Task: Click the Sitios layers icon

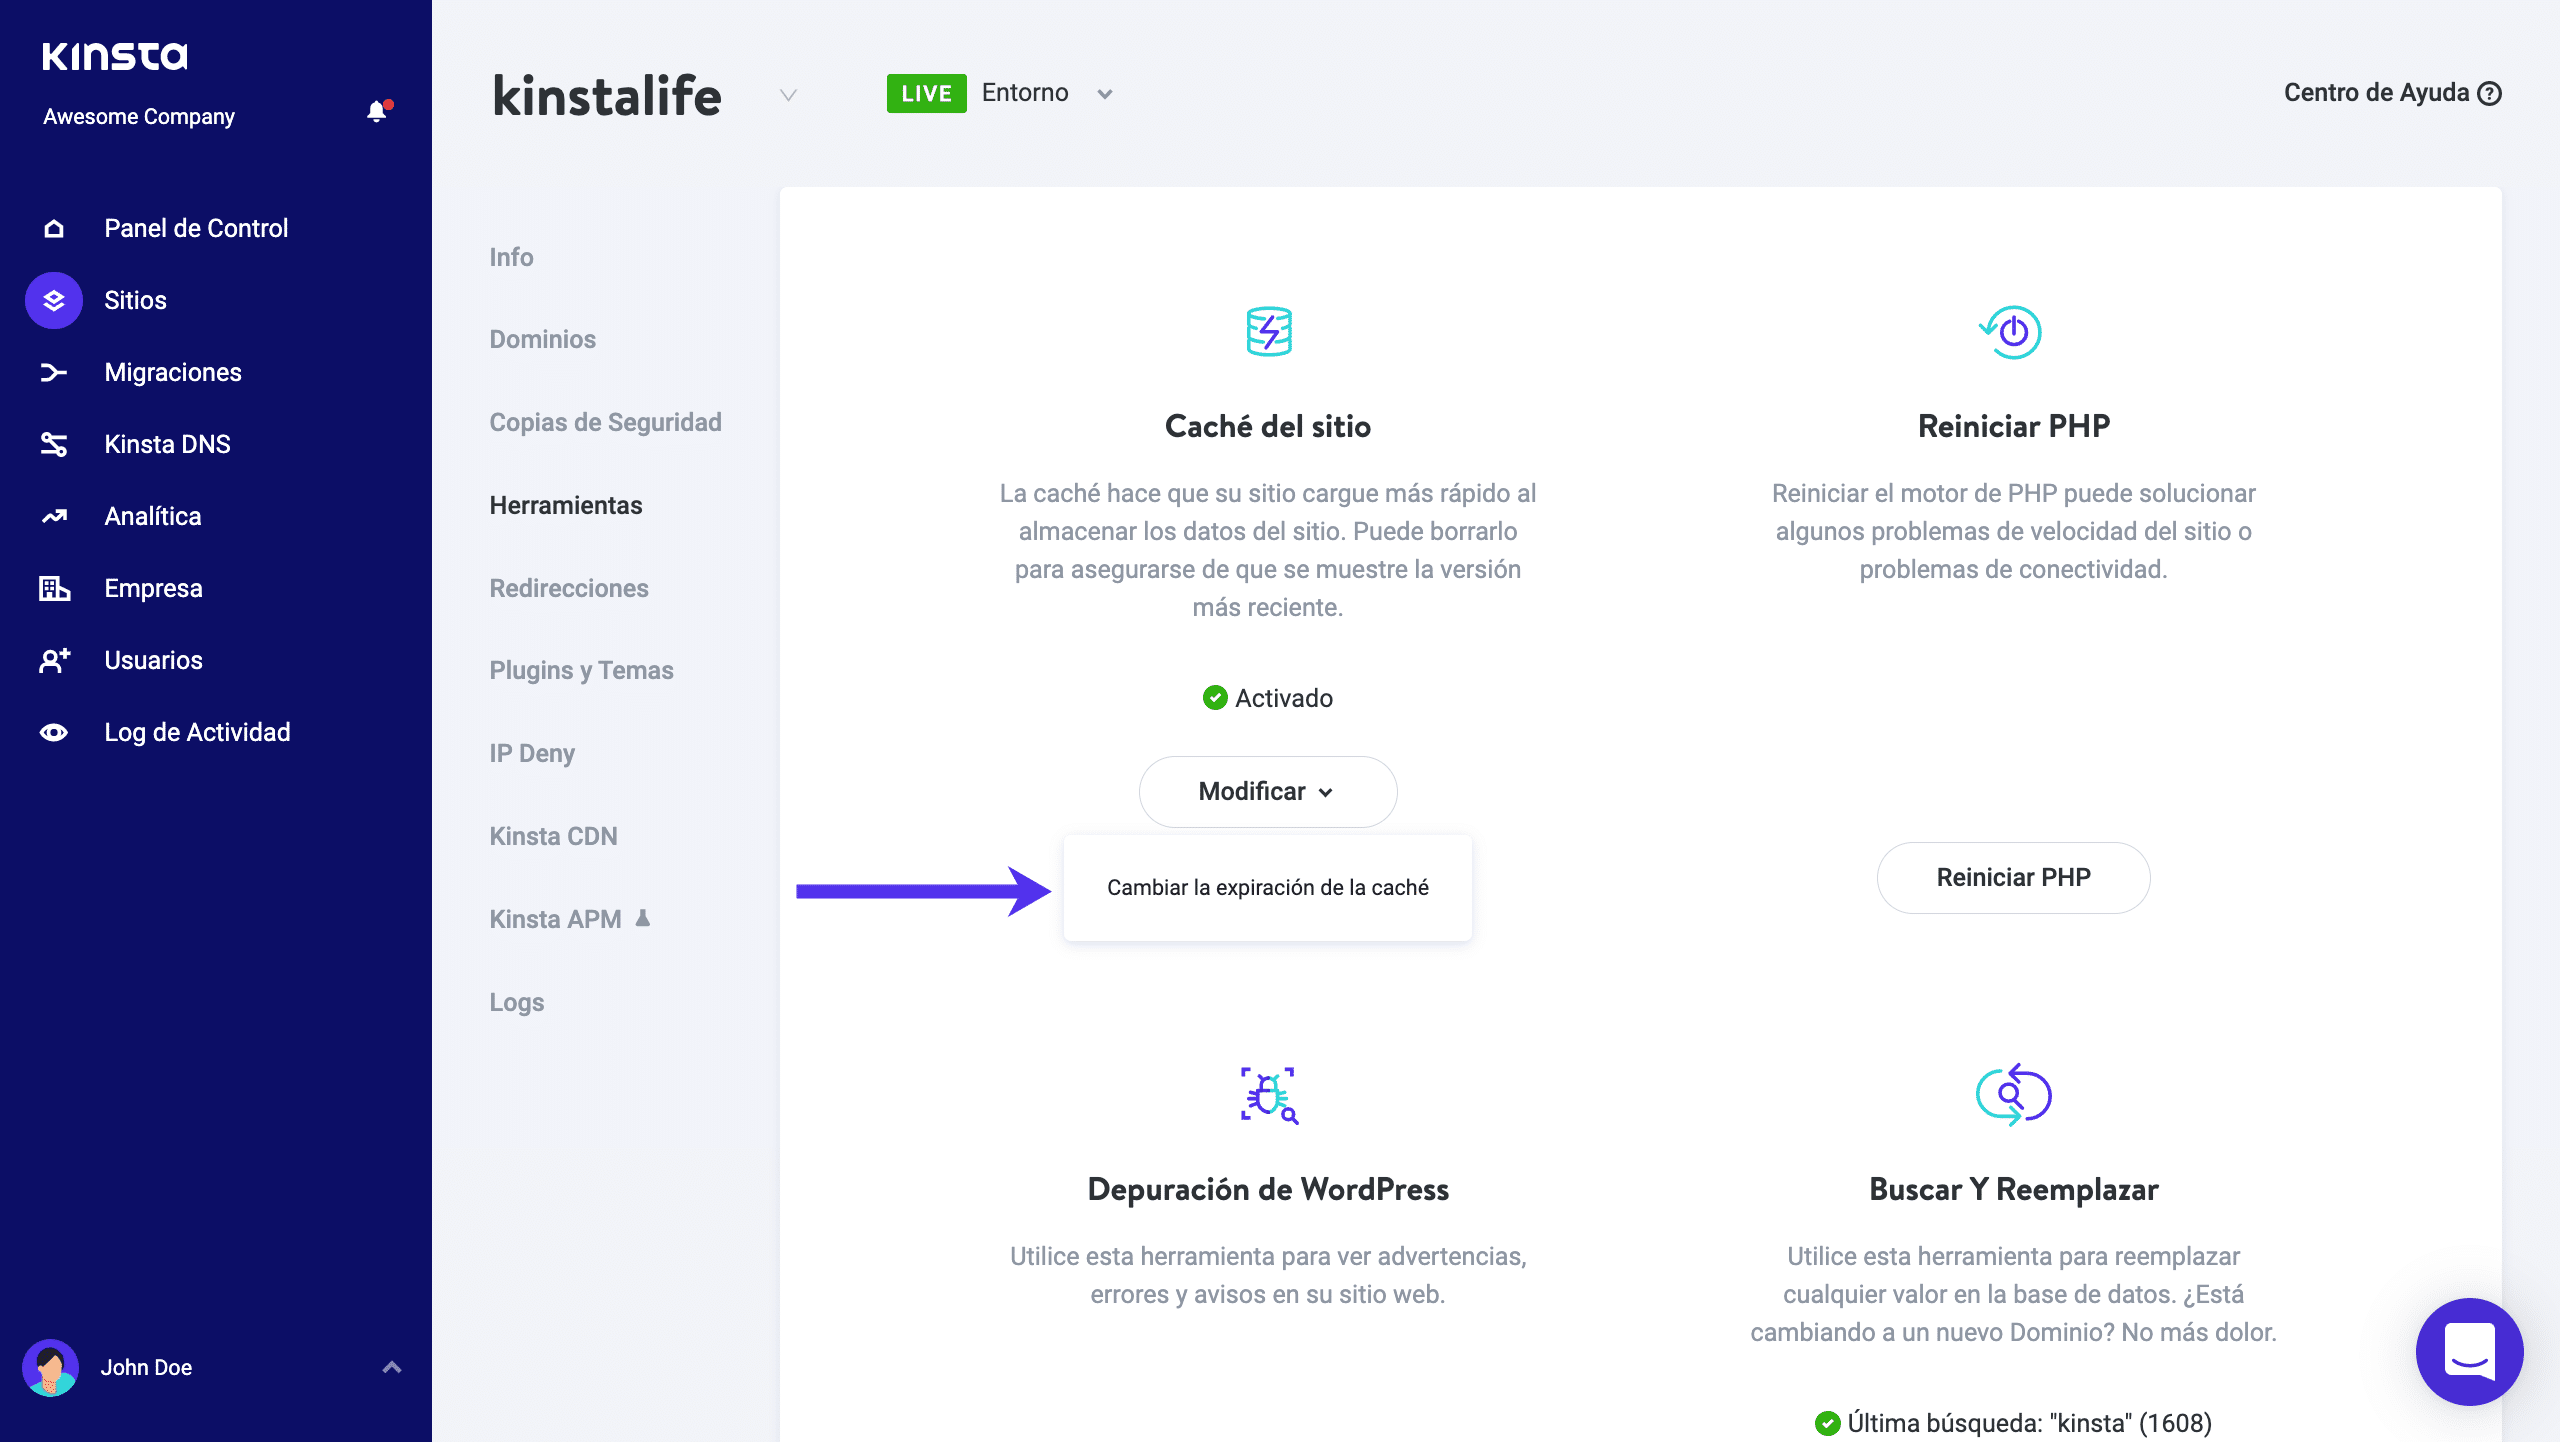Action: [x=54, y=300]
